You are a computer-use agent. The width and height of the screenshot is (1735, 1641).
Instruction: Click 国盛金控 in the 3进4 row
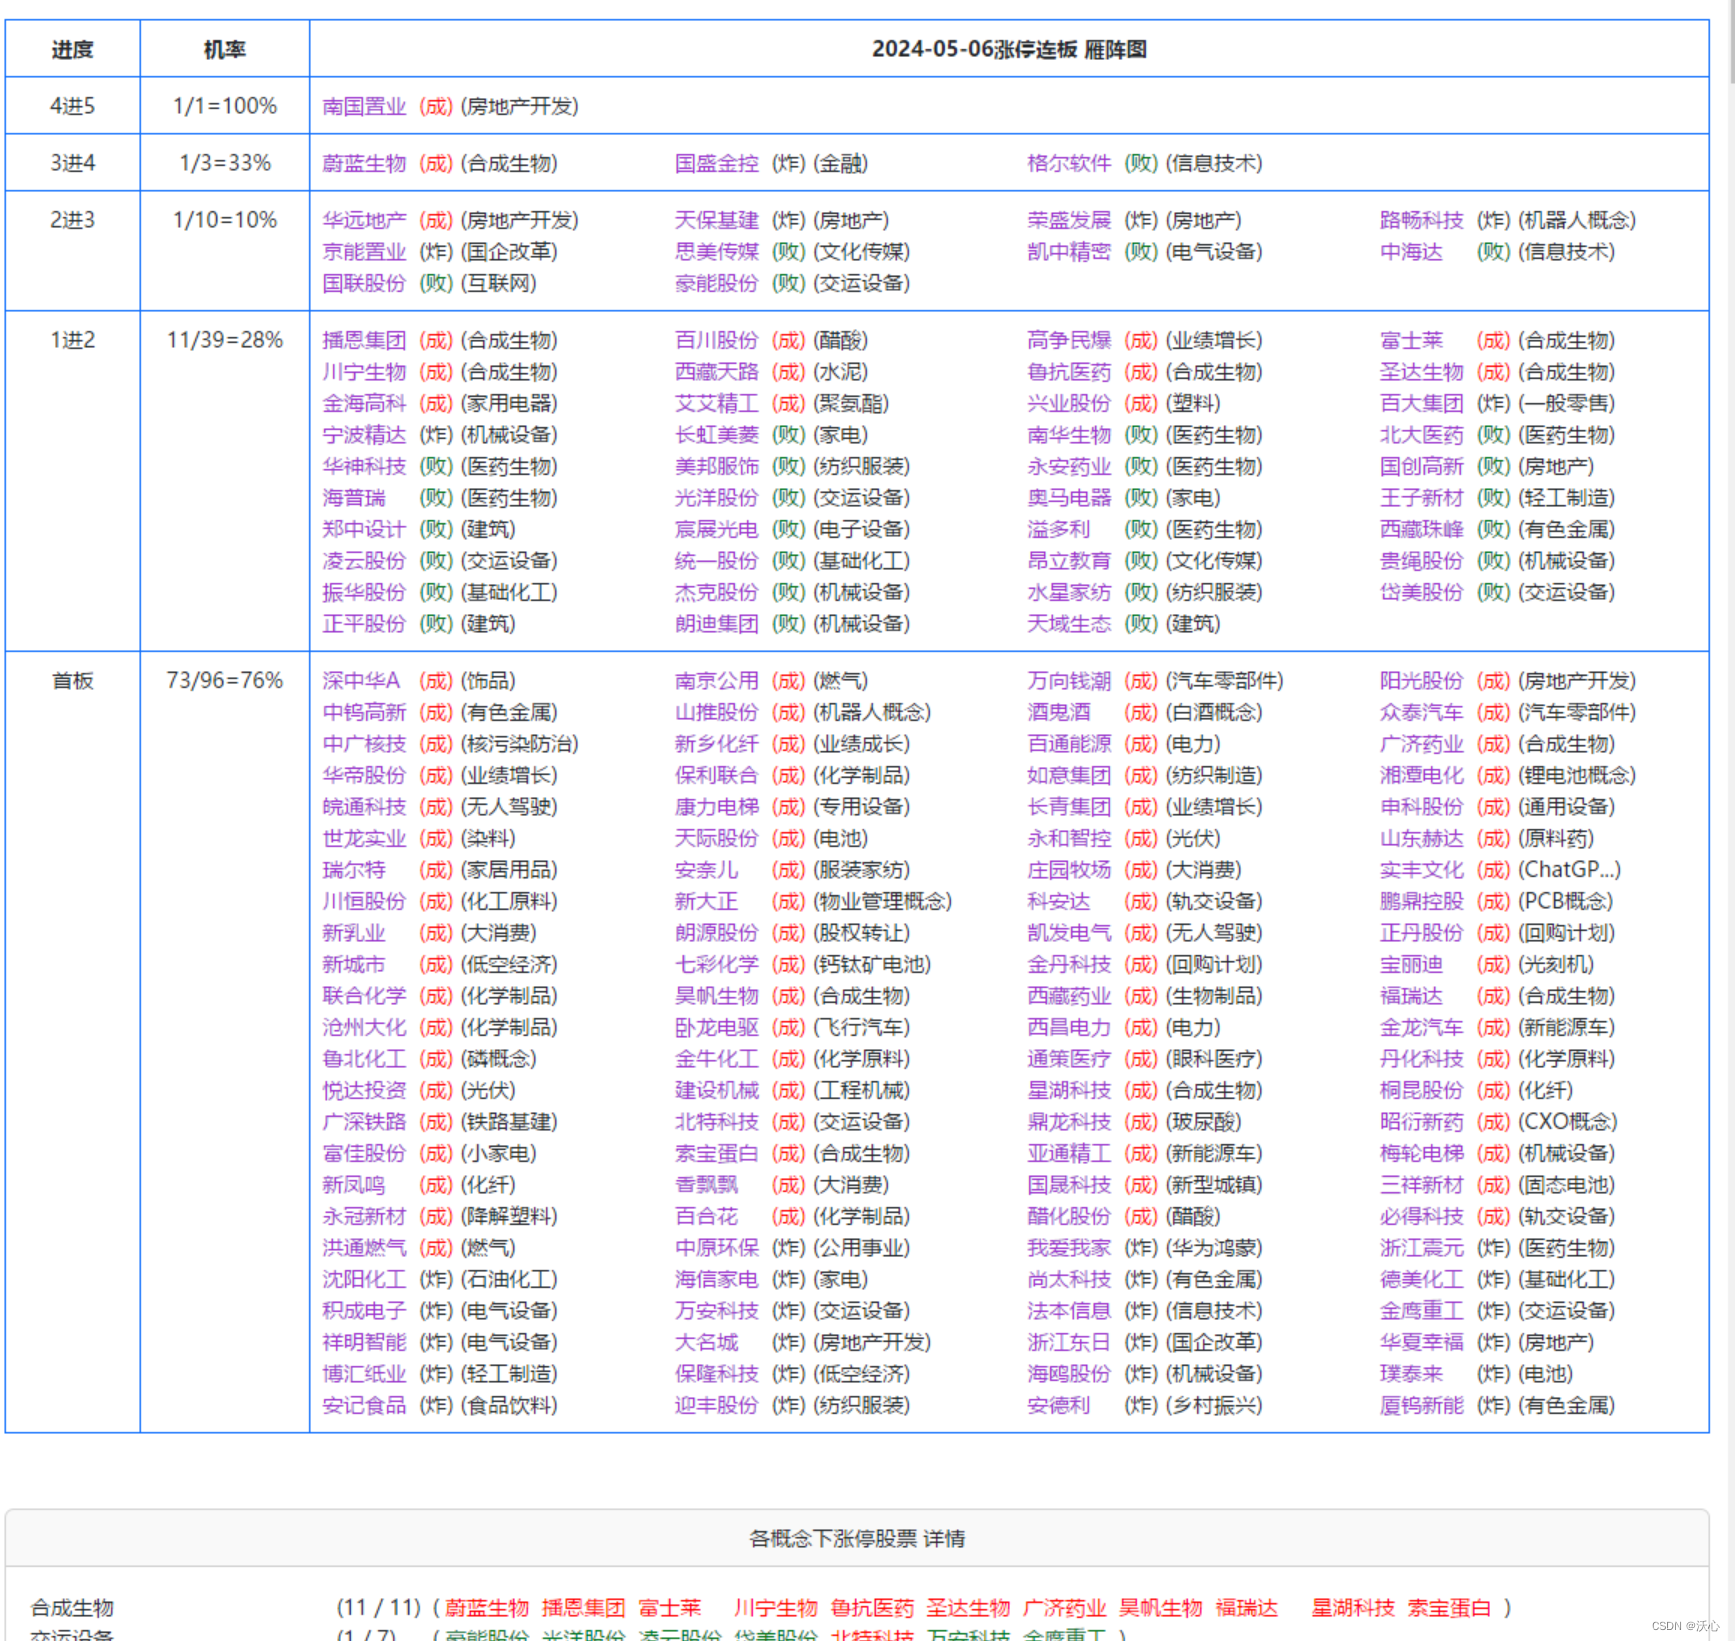716,163
